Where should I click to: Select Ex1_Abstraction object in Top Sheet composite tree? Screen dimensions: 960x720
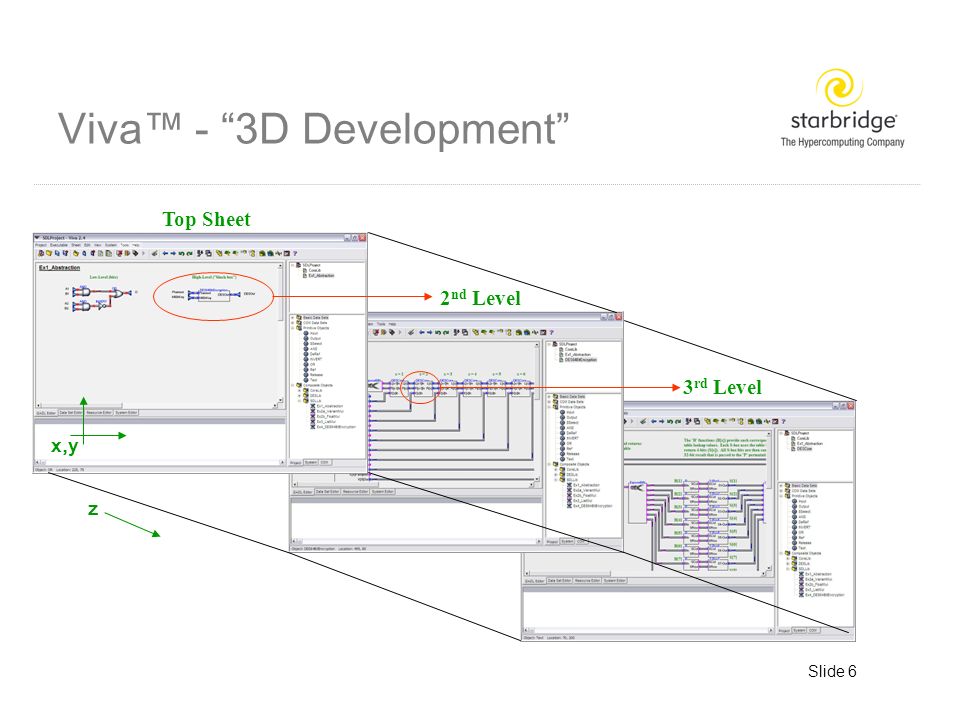(x=326, y=406)
